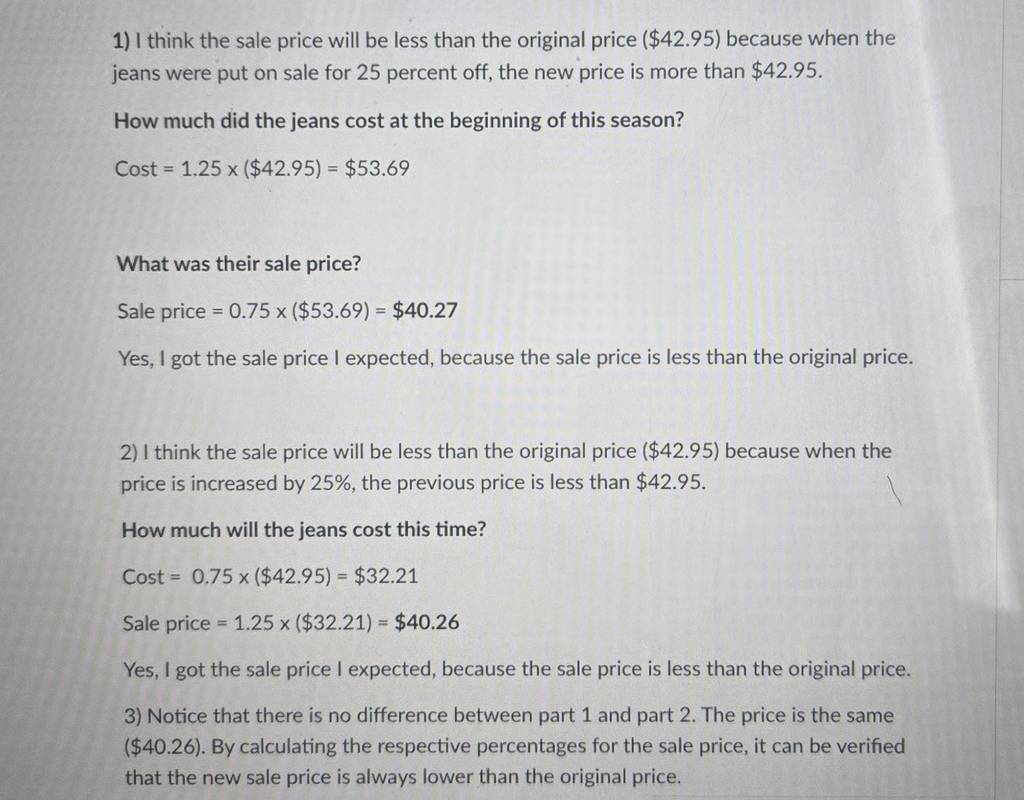1024x800 pixels.
Task: Click the text 'jeans were put on sale for 25 percent off'
Action: pyautogui.click(x=301, y=73)
